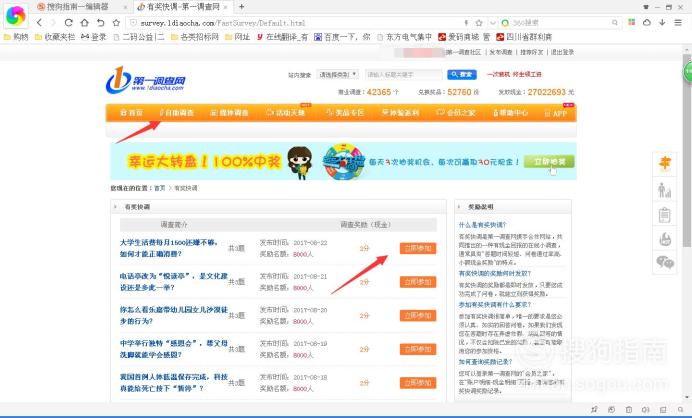Image resolution: width=692 pixels, height=418 pixels.
Task: Click the blue 搜索 button
Action: pos(462,75)
